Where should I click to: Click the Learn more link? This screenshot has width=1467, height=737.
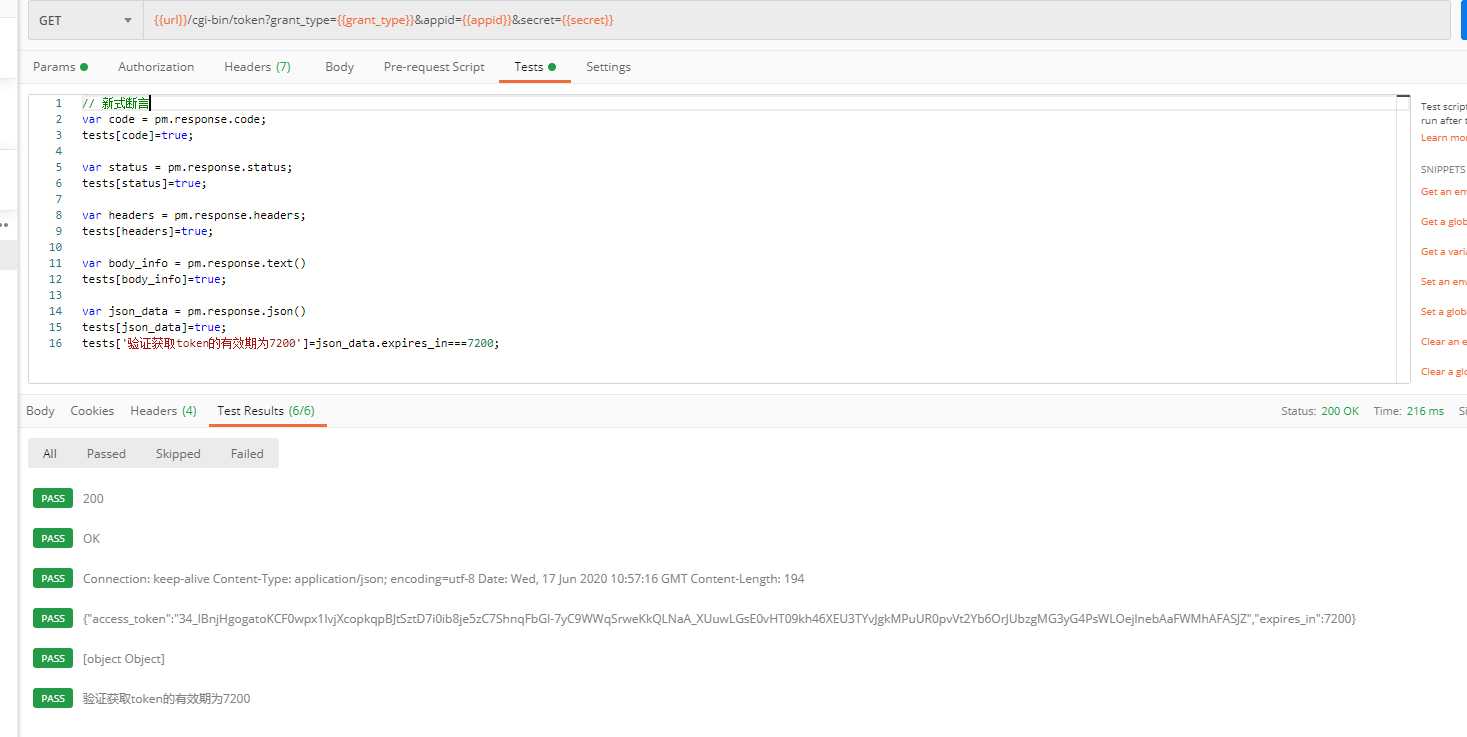click(x=1443, y=138)
